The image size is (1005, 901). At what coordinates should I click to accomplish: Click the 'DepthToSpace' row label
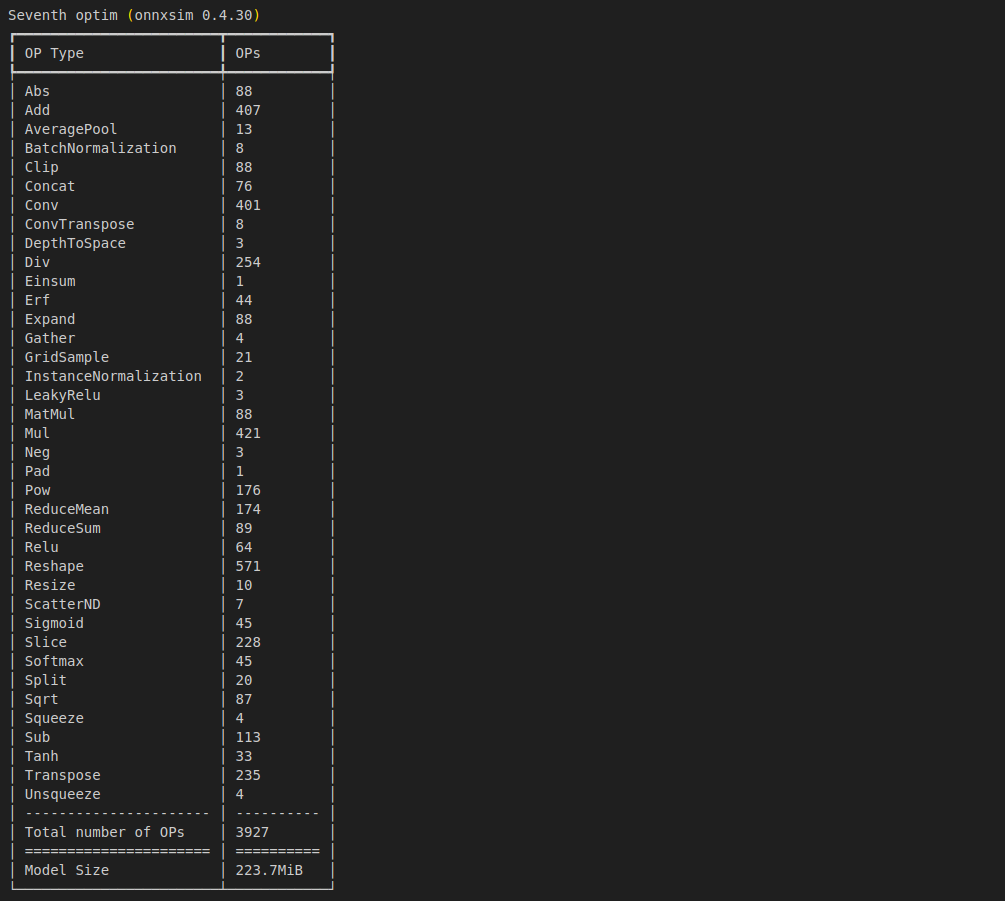point(75,244)
